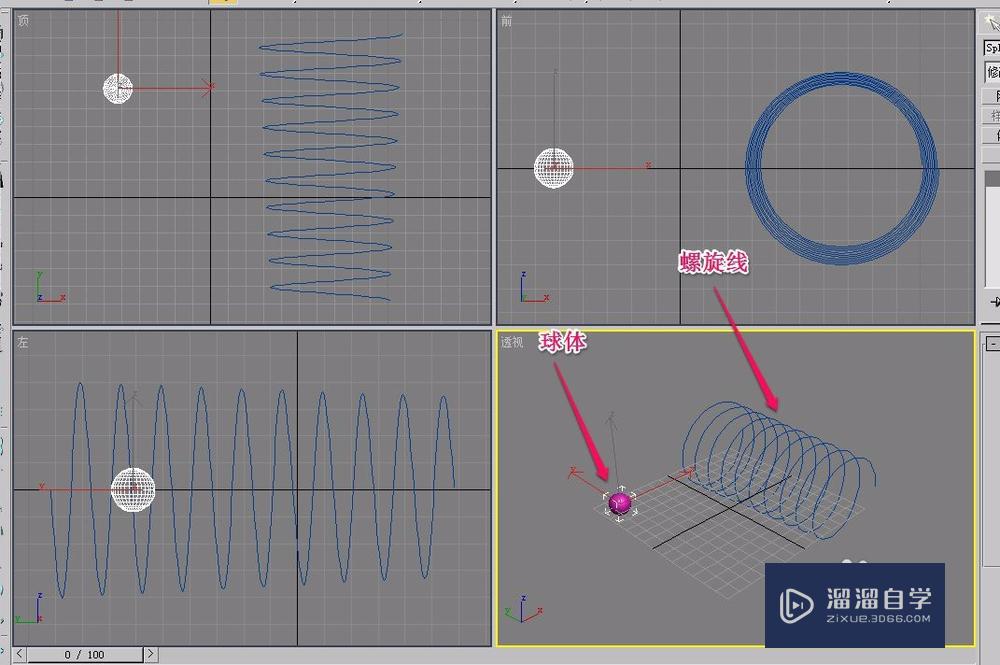Click the next frame arrow beside the time slider
1000x665 pixels.
coord(151,654)
